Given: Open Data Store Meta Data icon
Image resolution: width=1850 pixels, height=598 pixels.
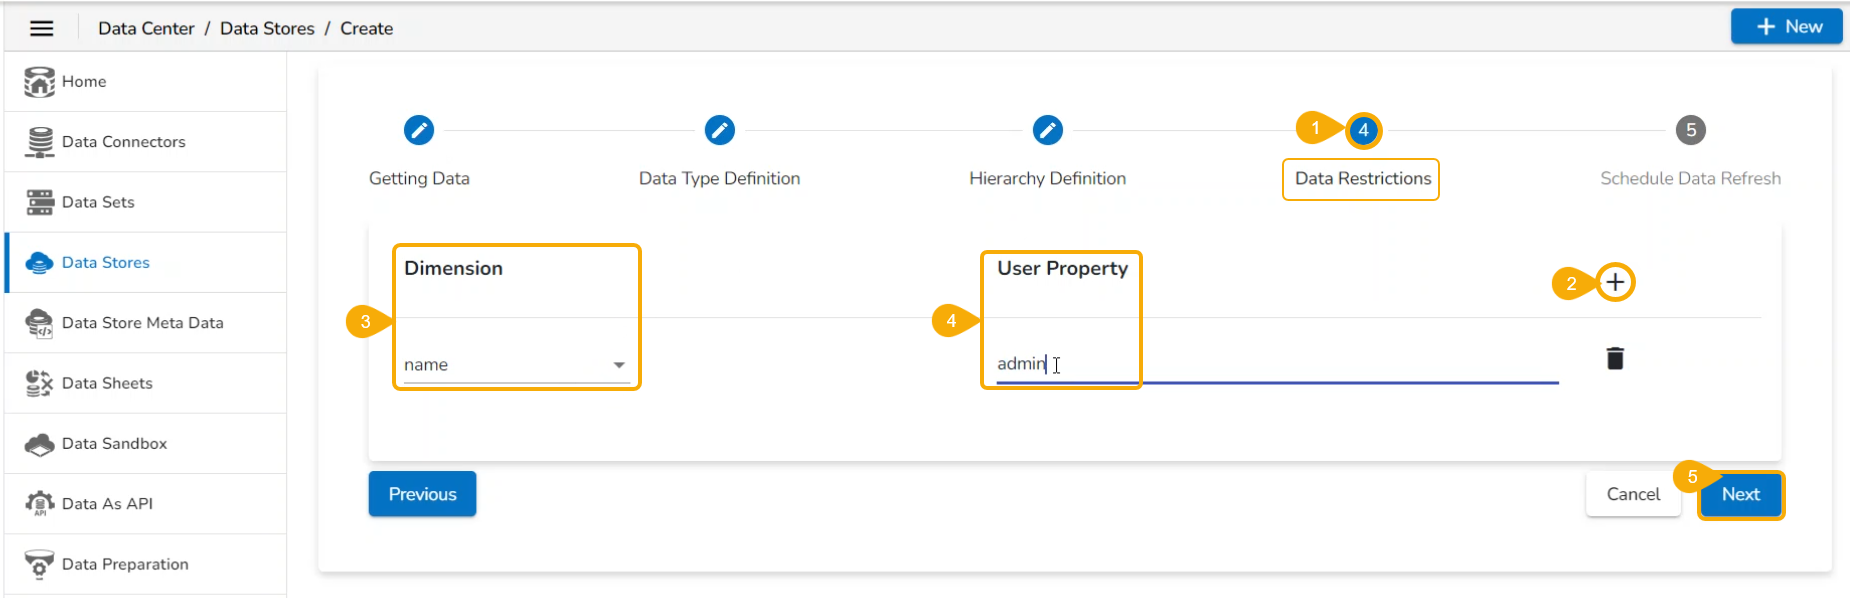Looking at the screenshot, I should tap(40, 323).
